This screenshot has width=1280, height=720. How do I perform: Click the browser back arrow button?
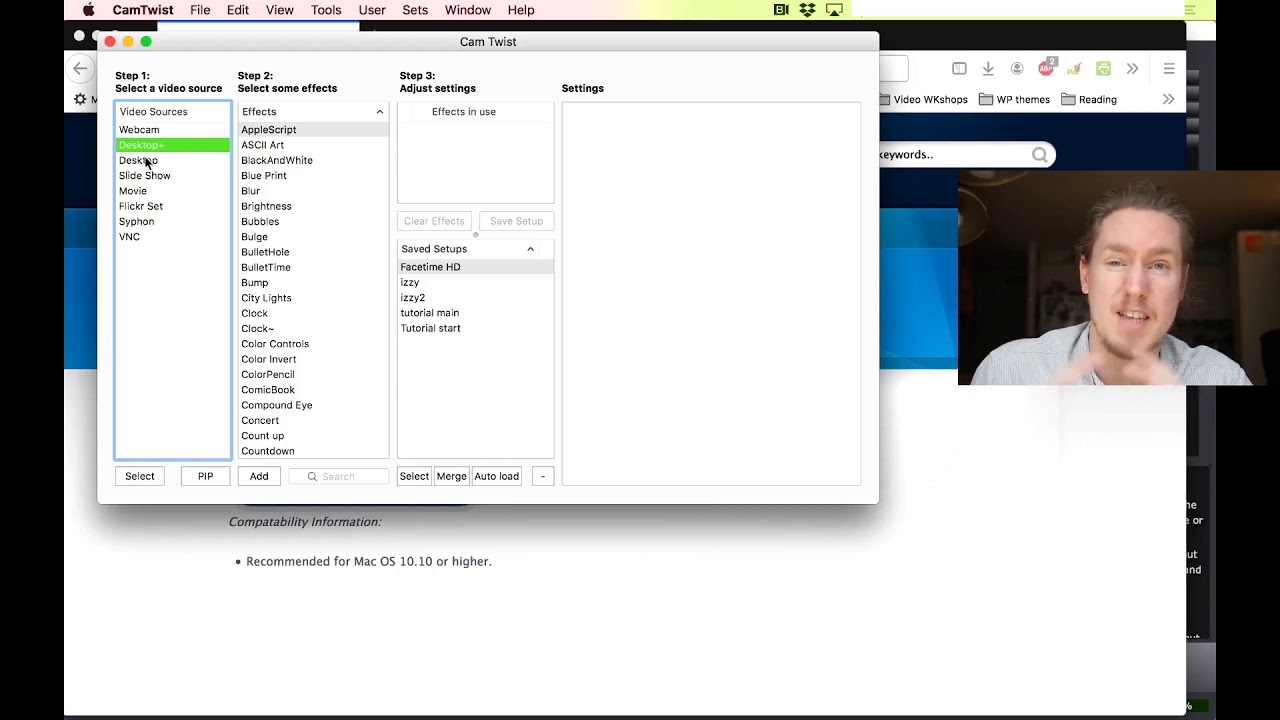pyautogui.click(x=80, y=69)
